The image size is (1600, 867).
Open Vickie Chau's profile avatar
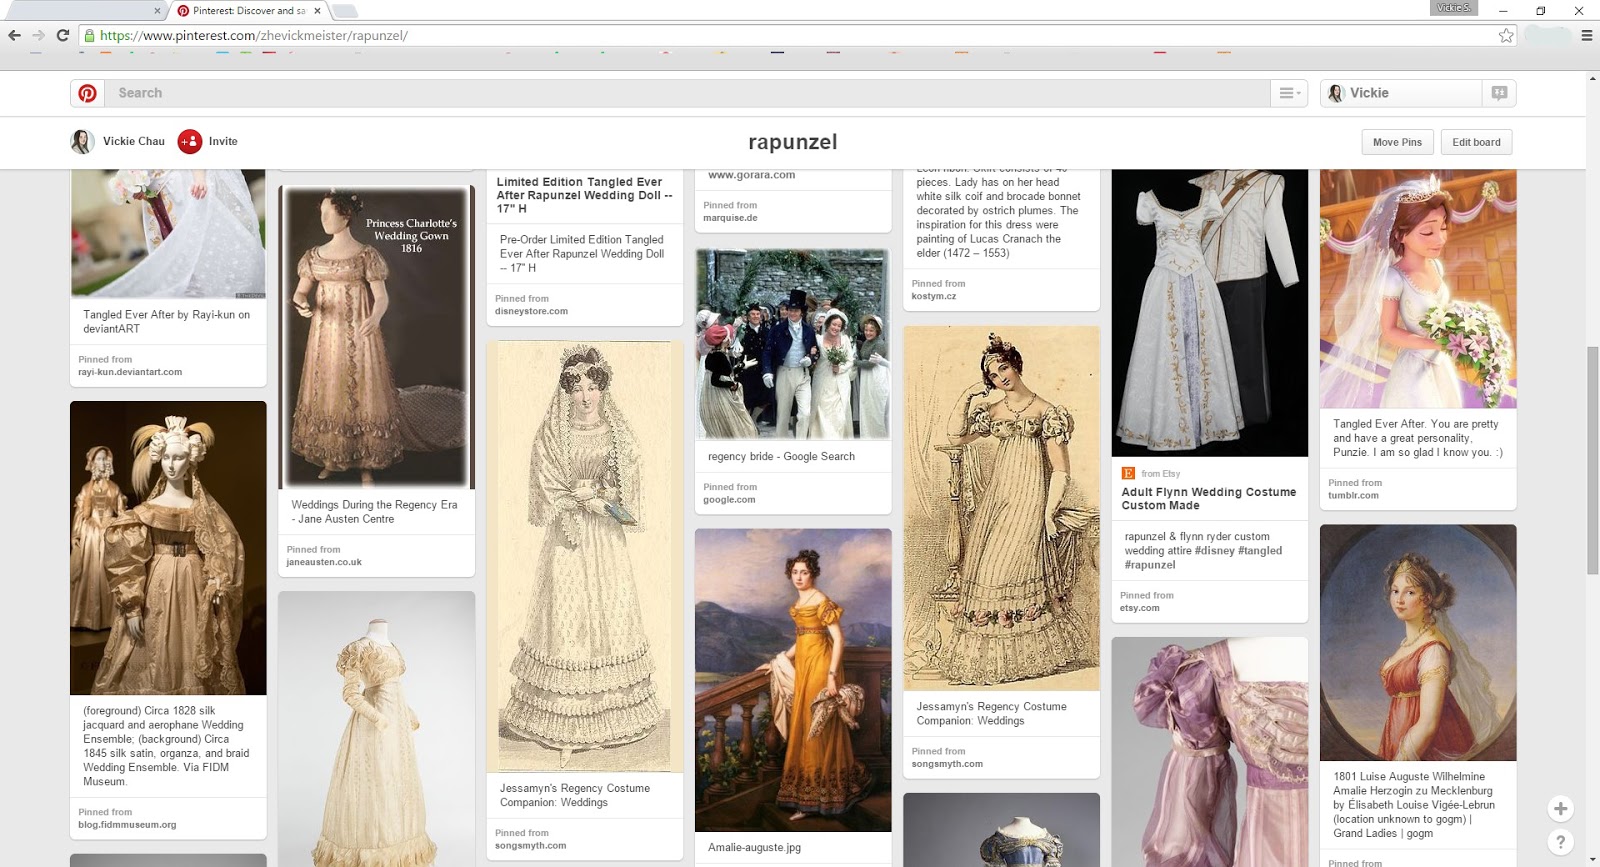(x=82, y=142)
